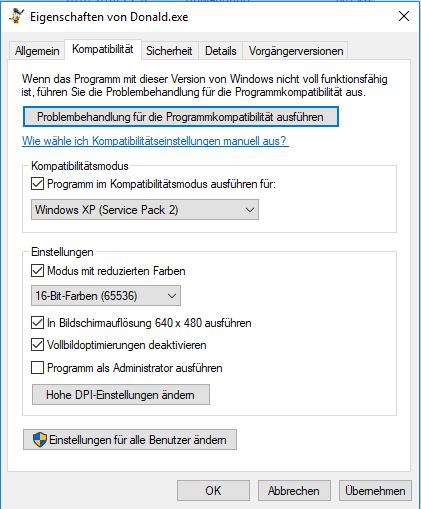Enable Programm als Administrator ausführen
This screenshot has width=421, height=509.
click(x=37, y=368)
